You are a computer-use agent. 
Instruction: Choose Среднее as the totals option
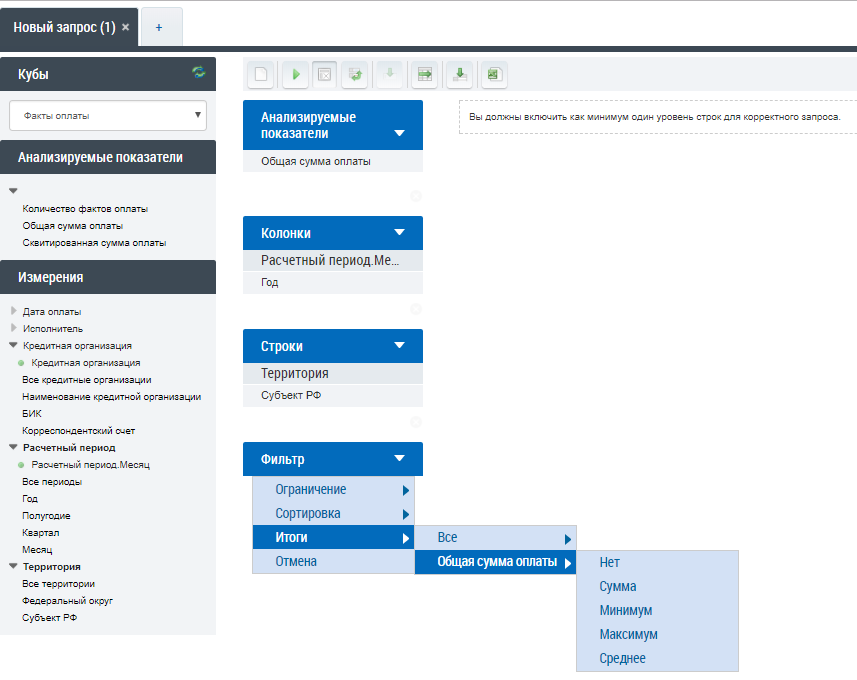tap(658, 659)
